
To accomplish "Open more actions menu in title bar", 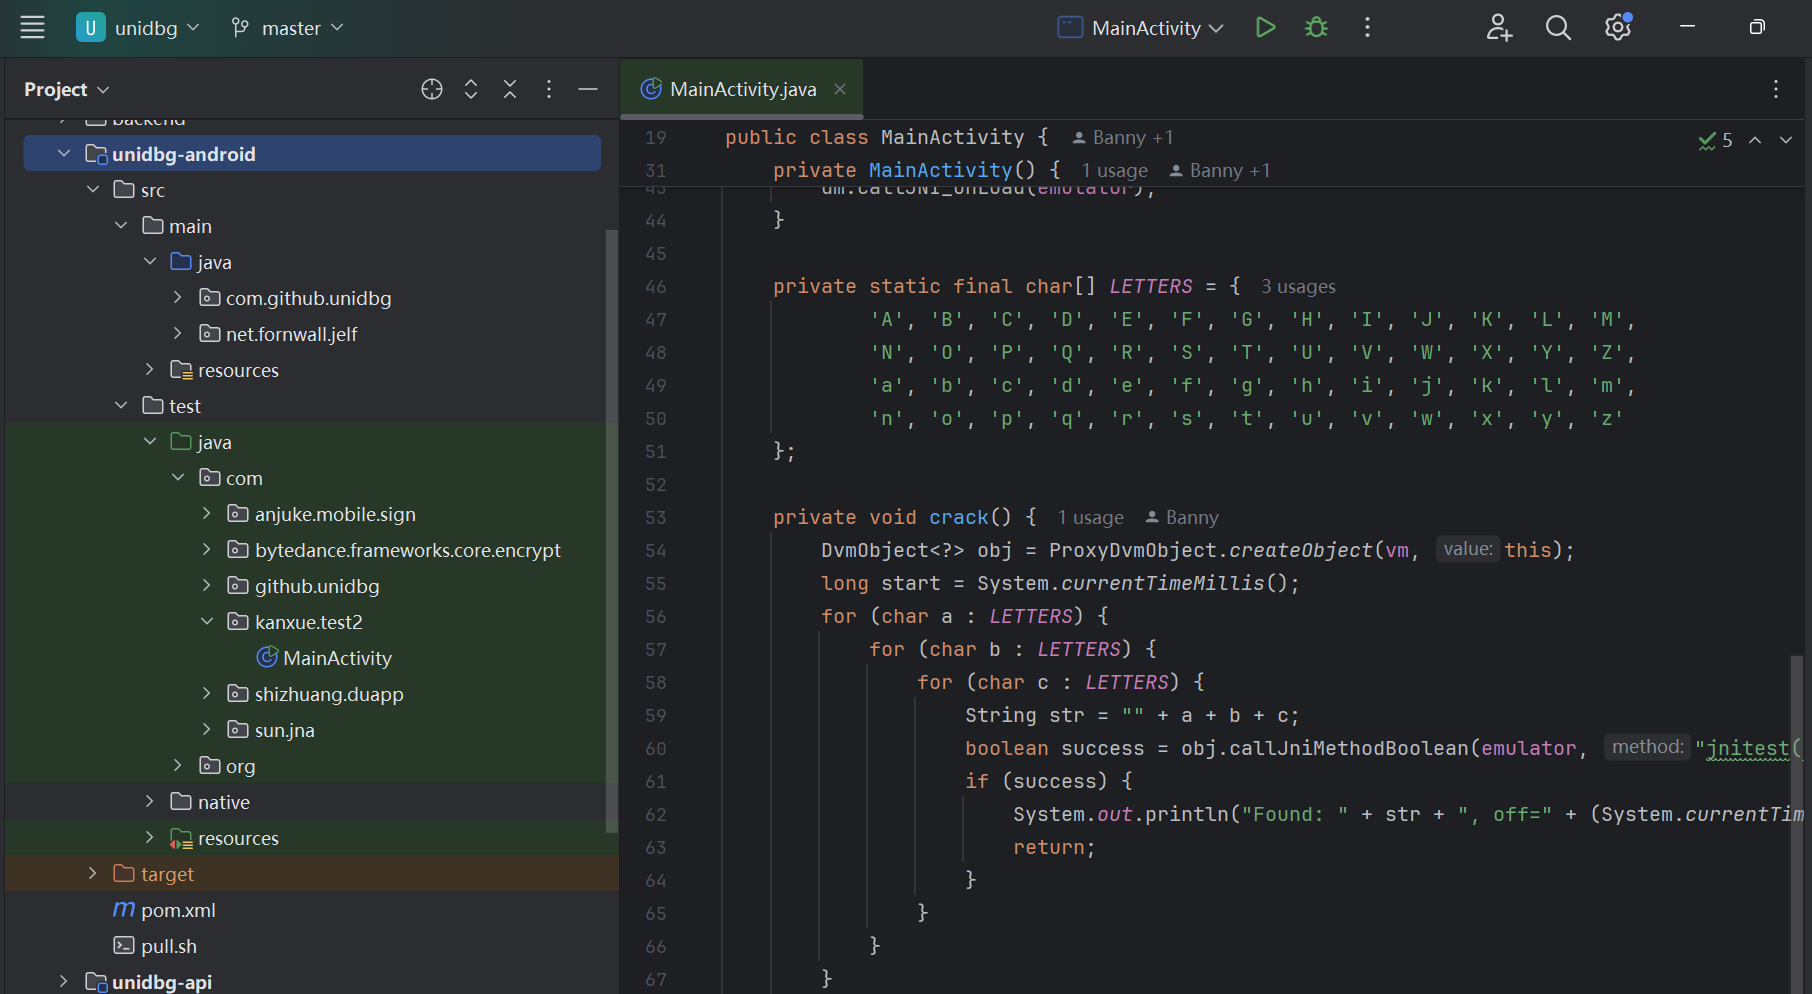I will tap(1367, 27).
